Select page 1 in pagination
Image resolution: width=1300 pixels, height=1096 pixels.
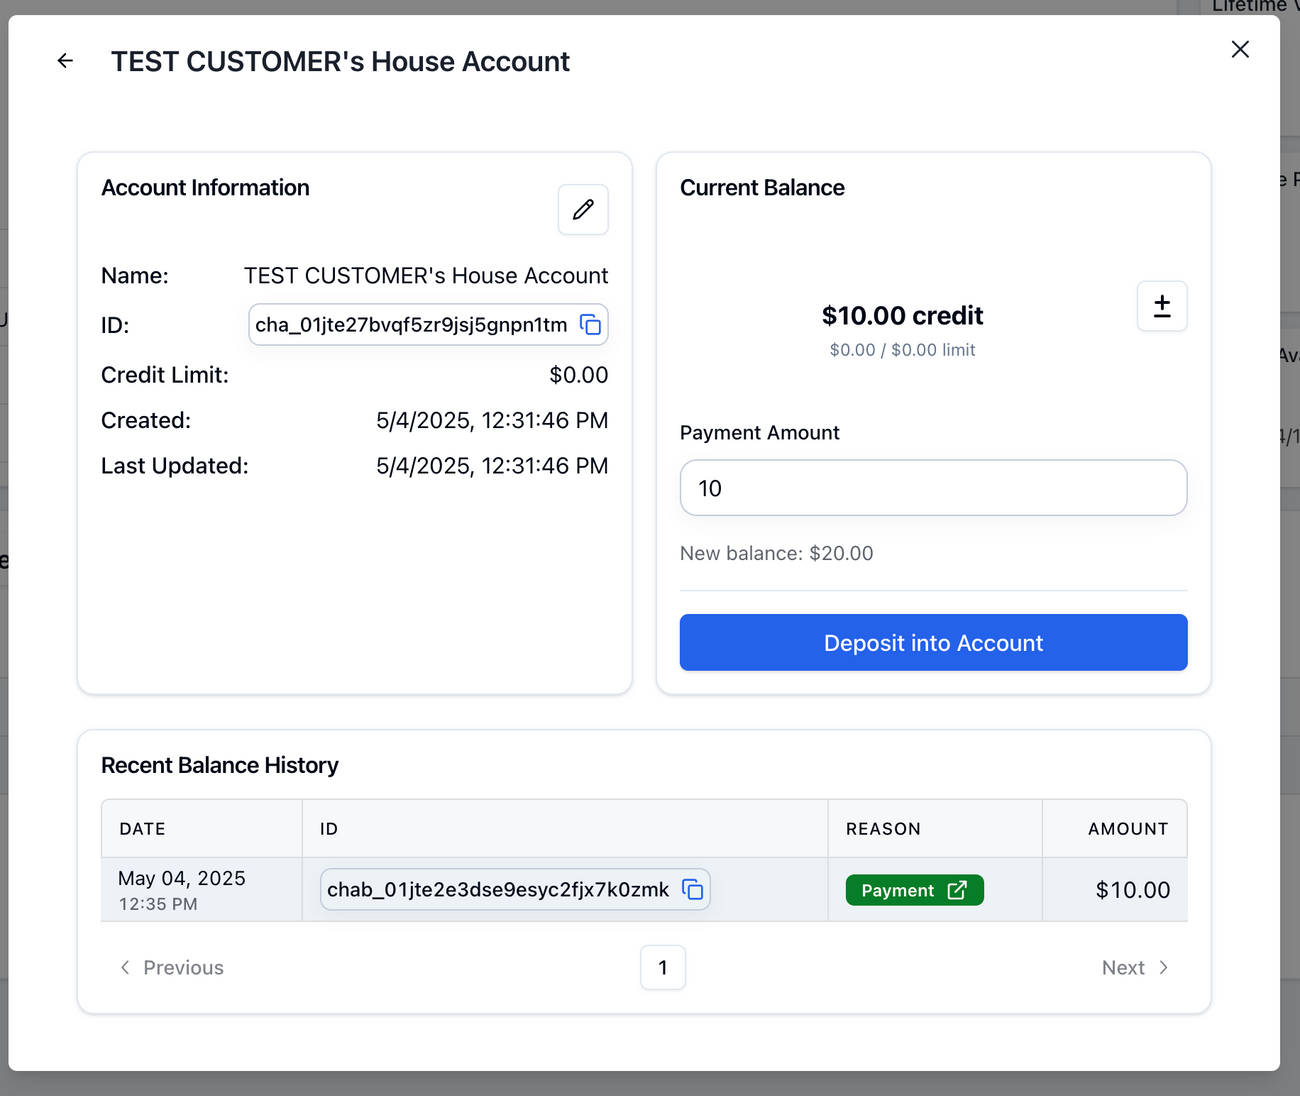coord(663,967)
